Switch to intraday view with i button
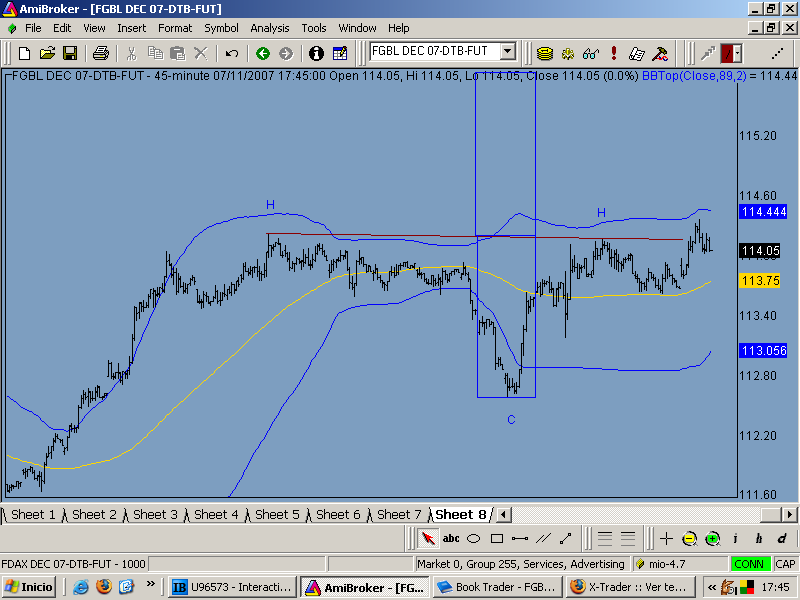This screenshot has width=800, height=600. point(735,538)
